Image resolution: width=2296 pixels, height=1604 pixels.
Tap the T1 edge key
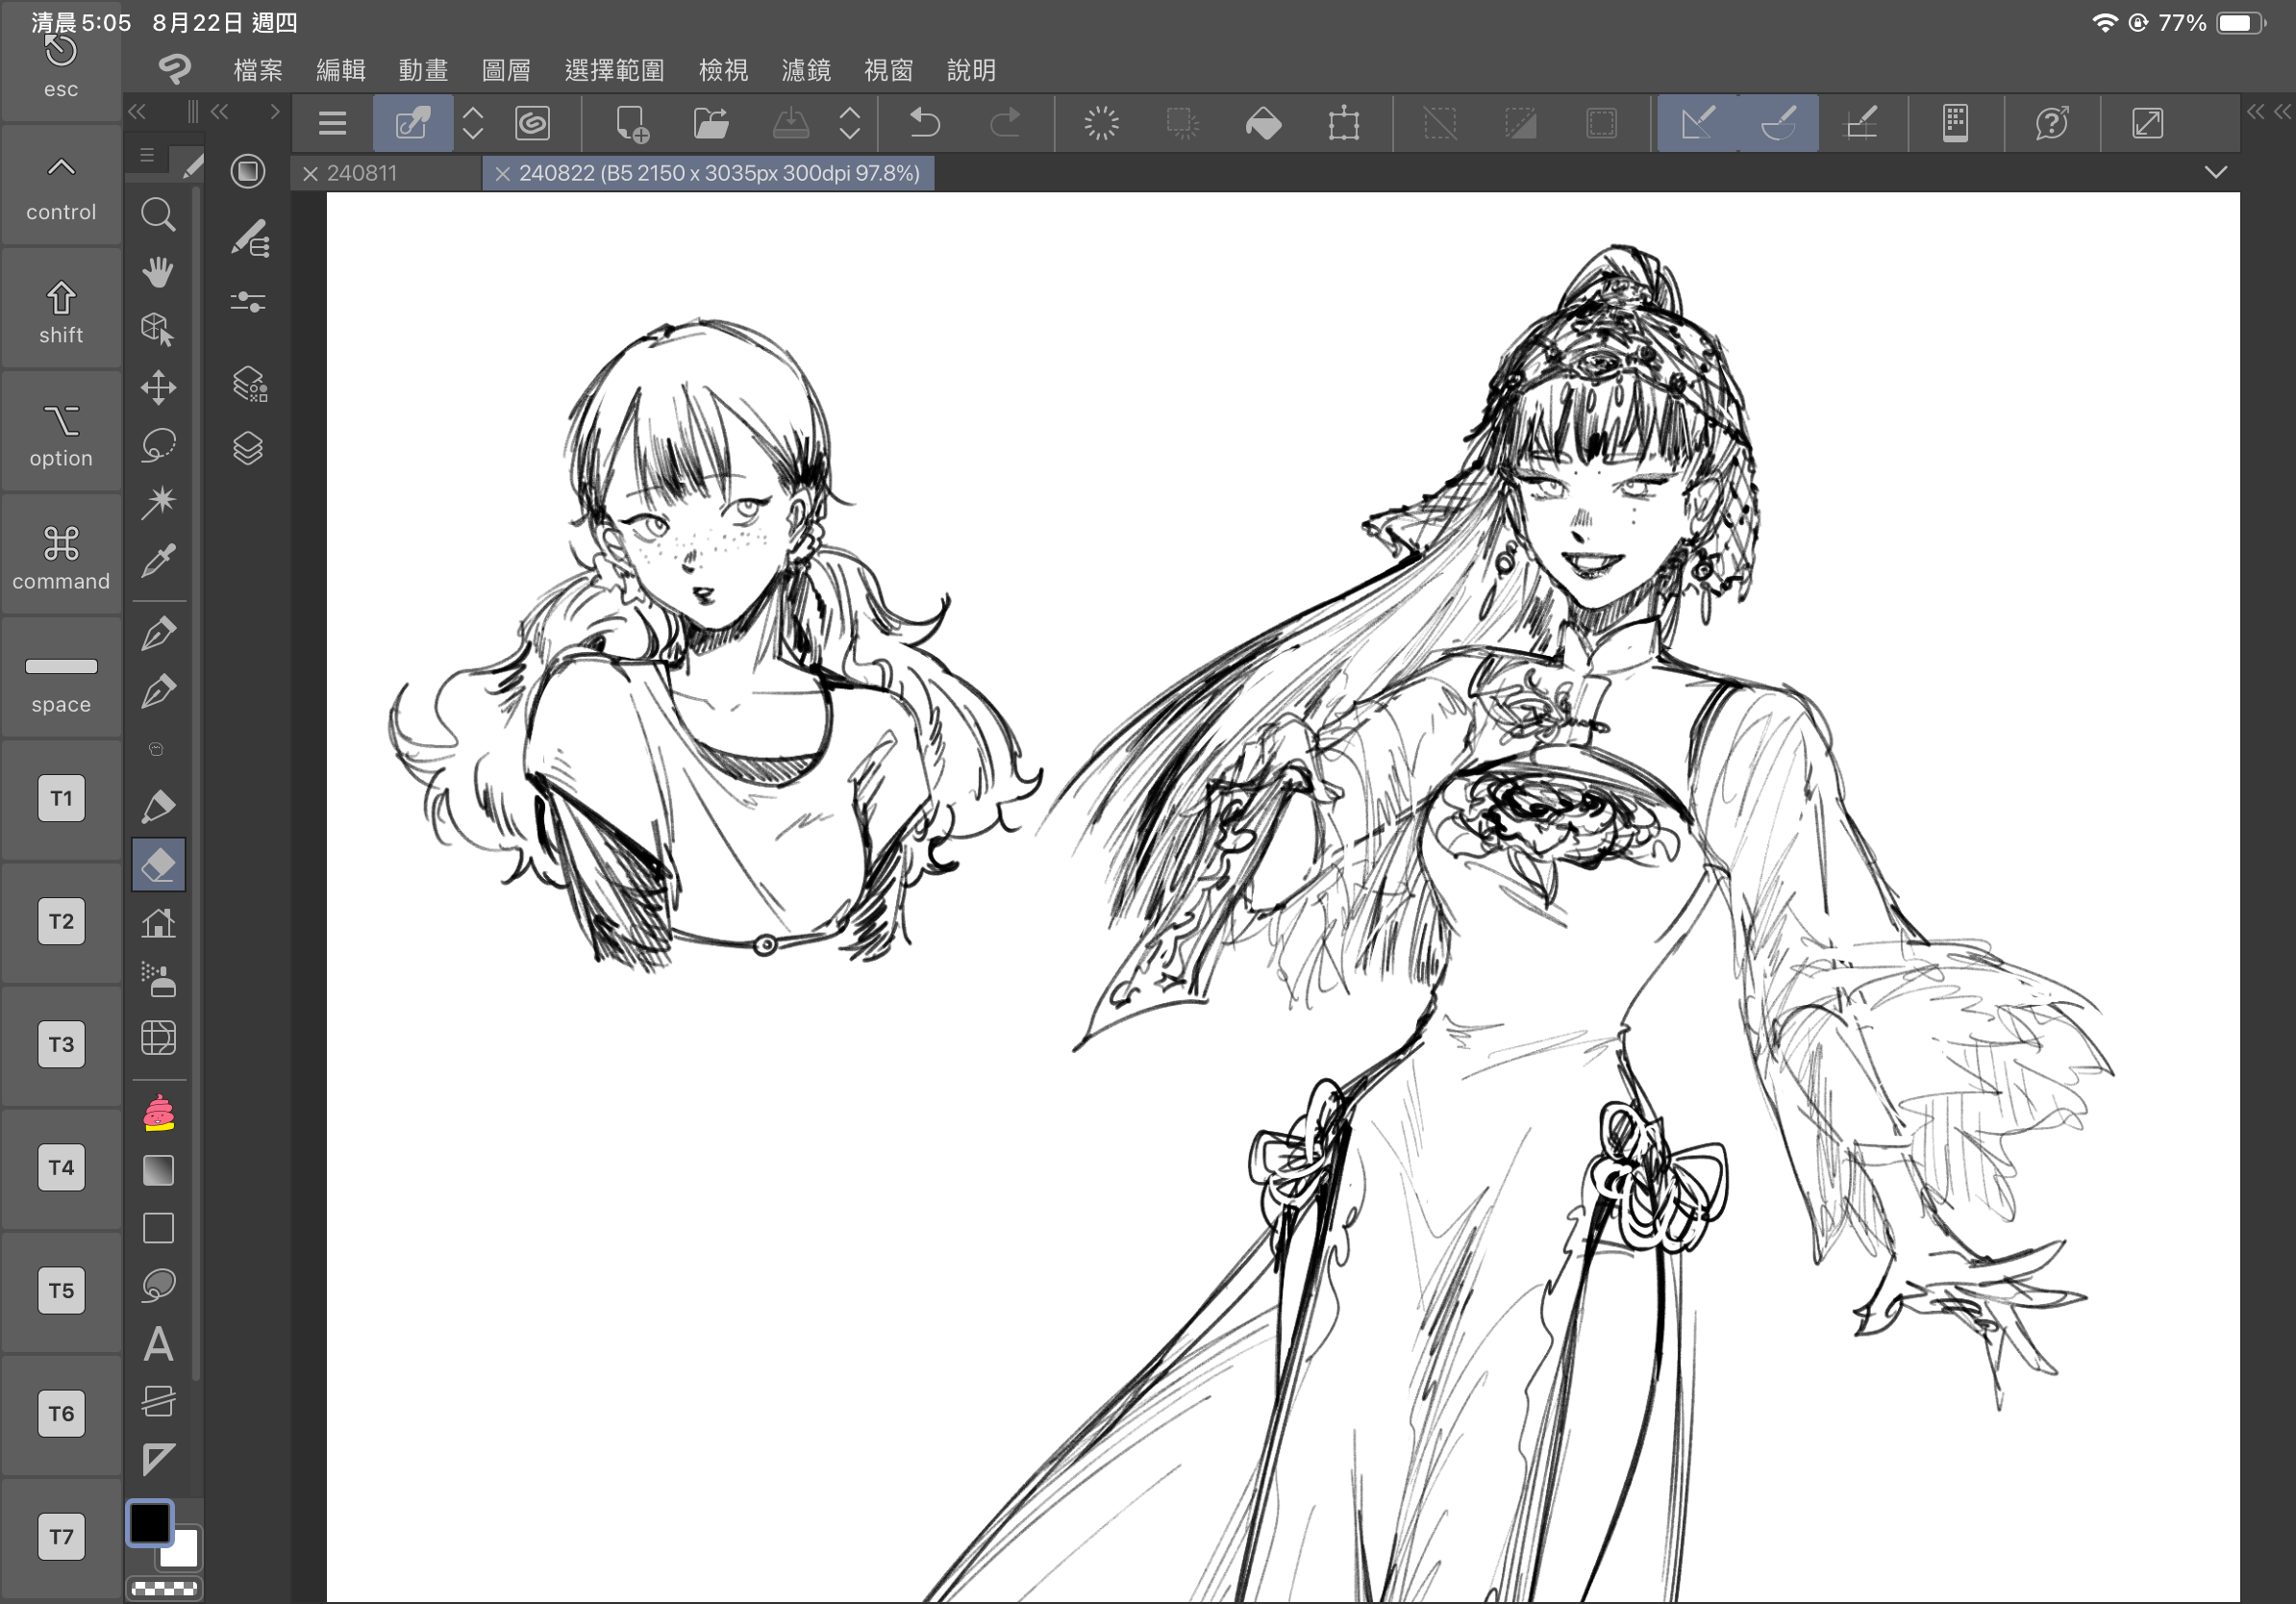coord(61,798)
